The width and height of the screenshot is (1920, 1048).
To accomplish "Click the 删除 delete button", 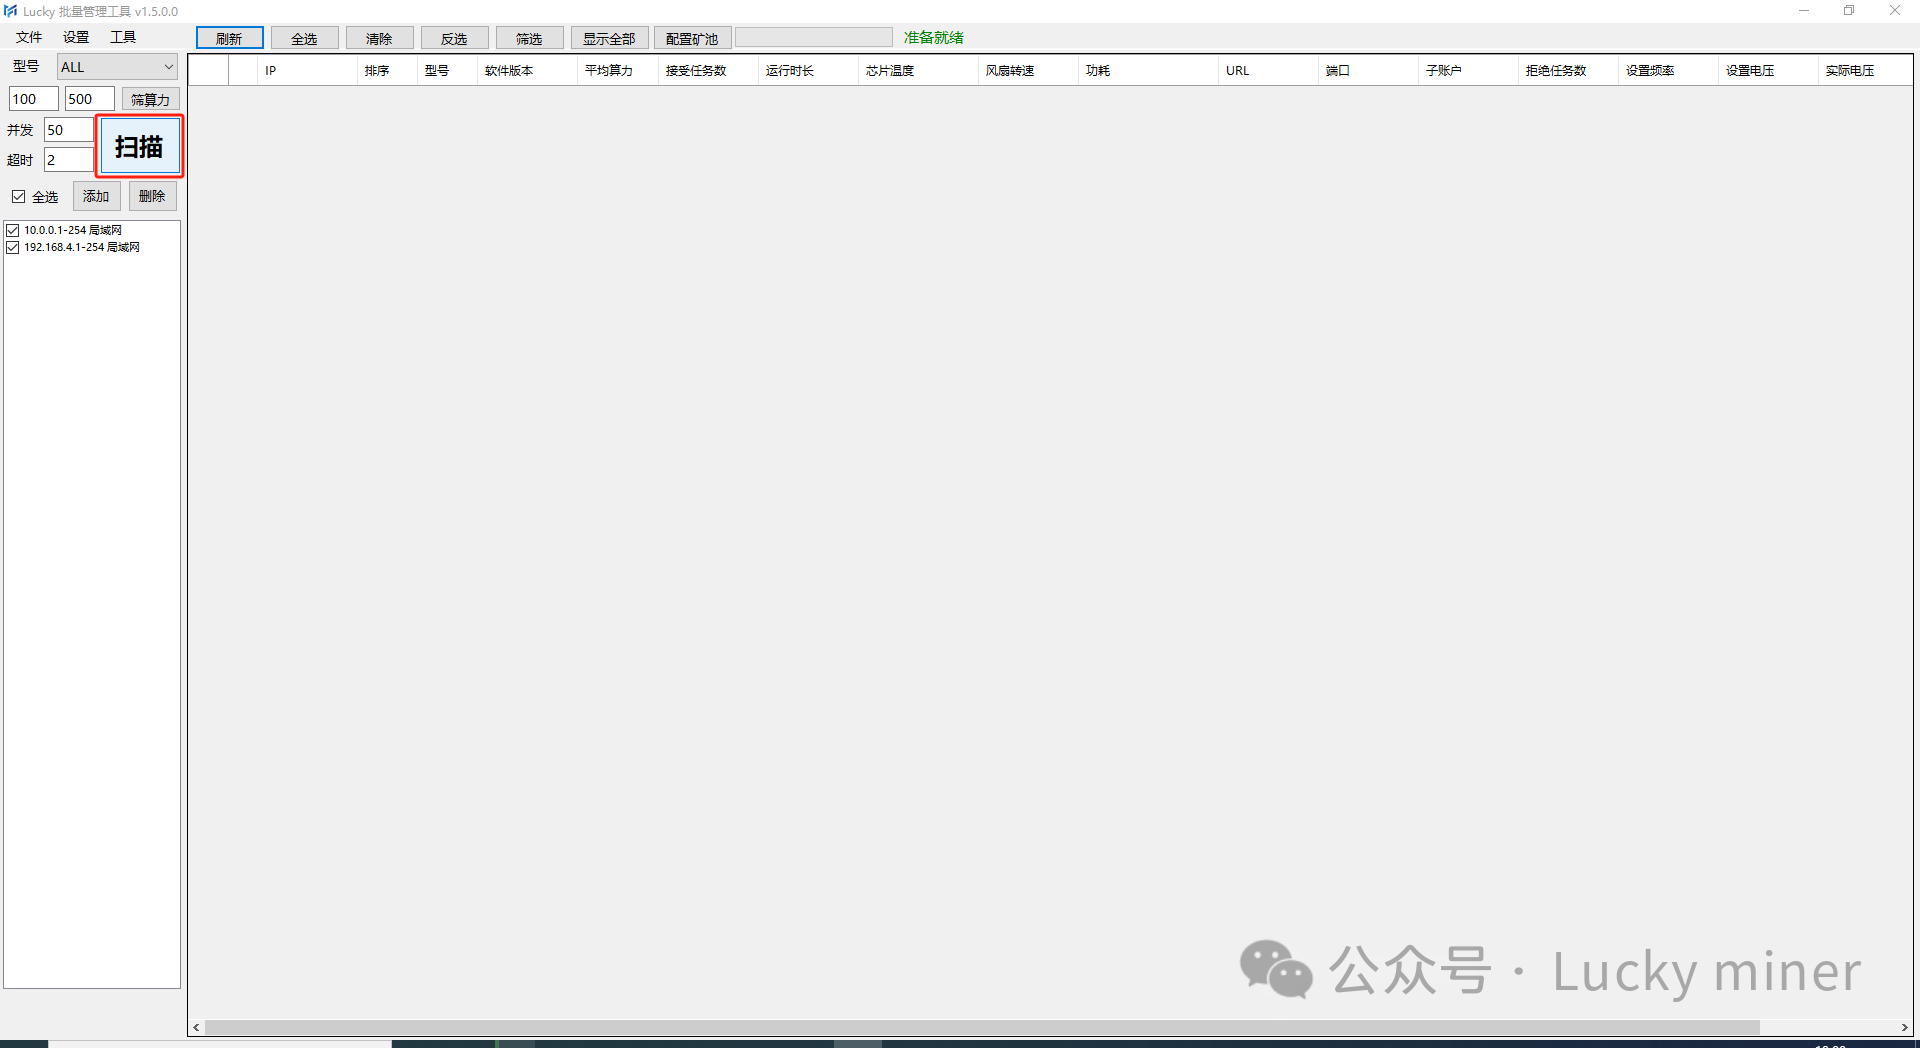I will coord(152,196).
